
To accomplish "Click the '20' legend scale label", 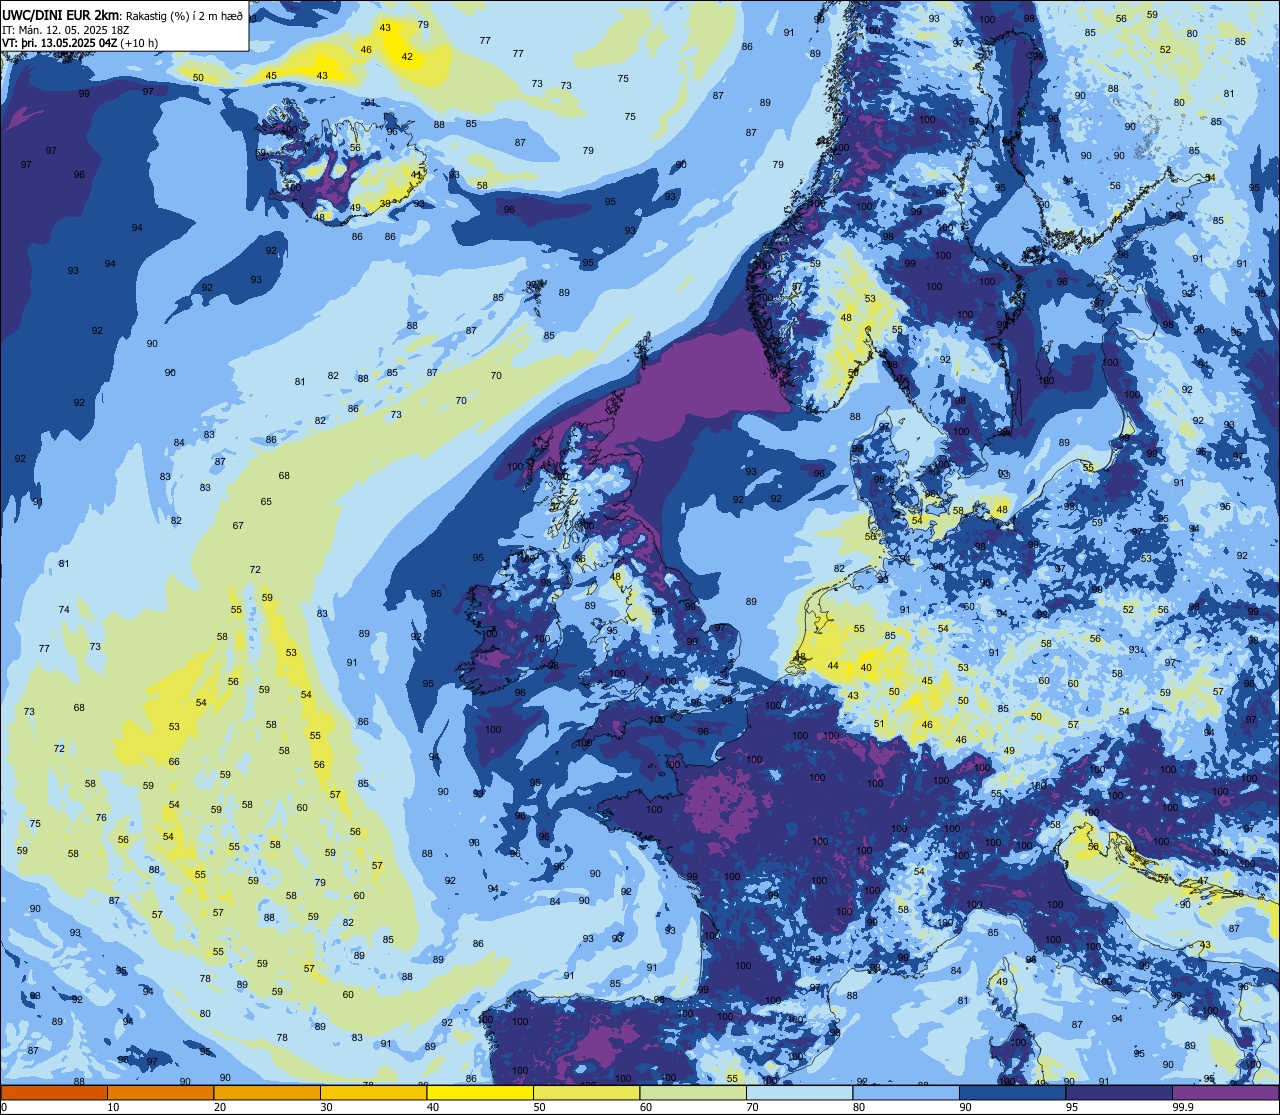I will [x=220, y=1107].
